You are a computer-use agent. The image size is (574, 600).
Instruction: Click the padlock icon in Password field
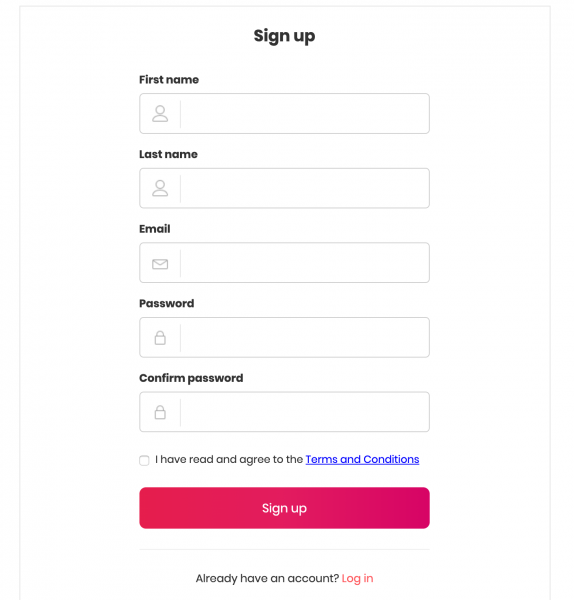coord(160,338)
